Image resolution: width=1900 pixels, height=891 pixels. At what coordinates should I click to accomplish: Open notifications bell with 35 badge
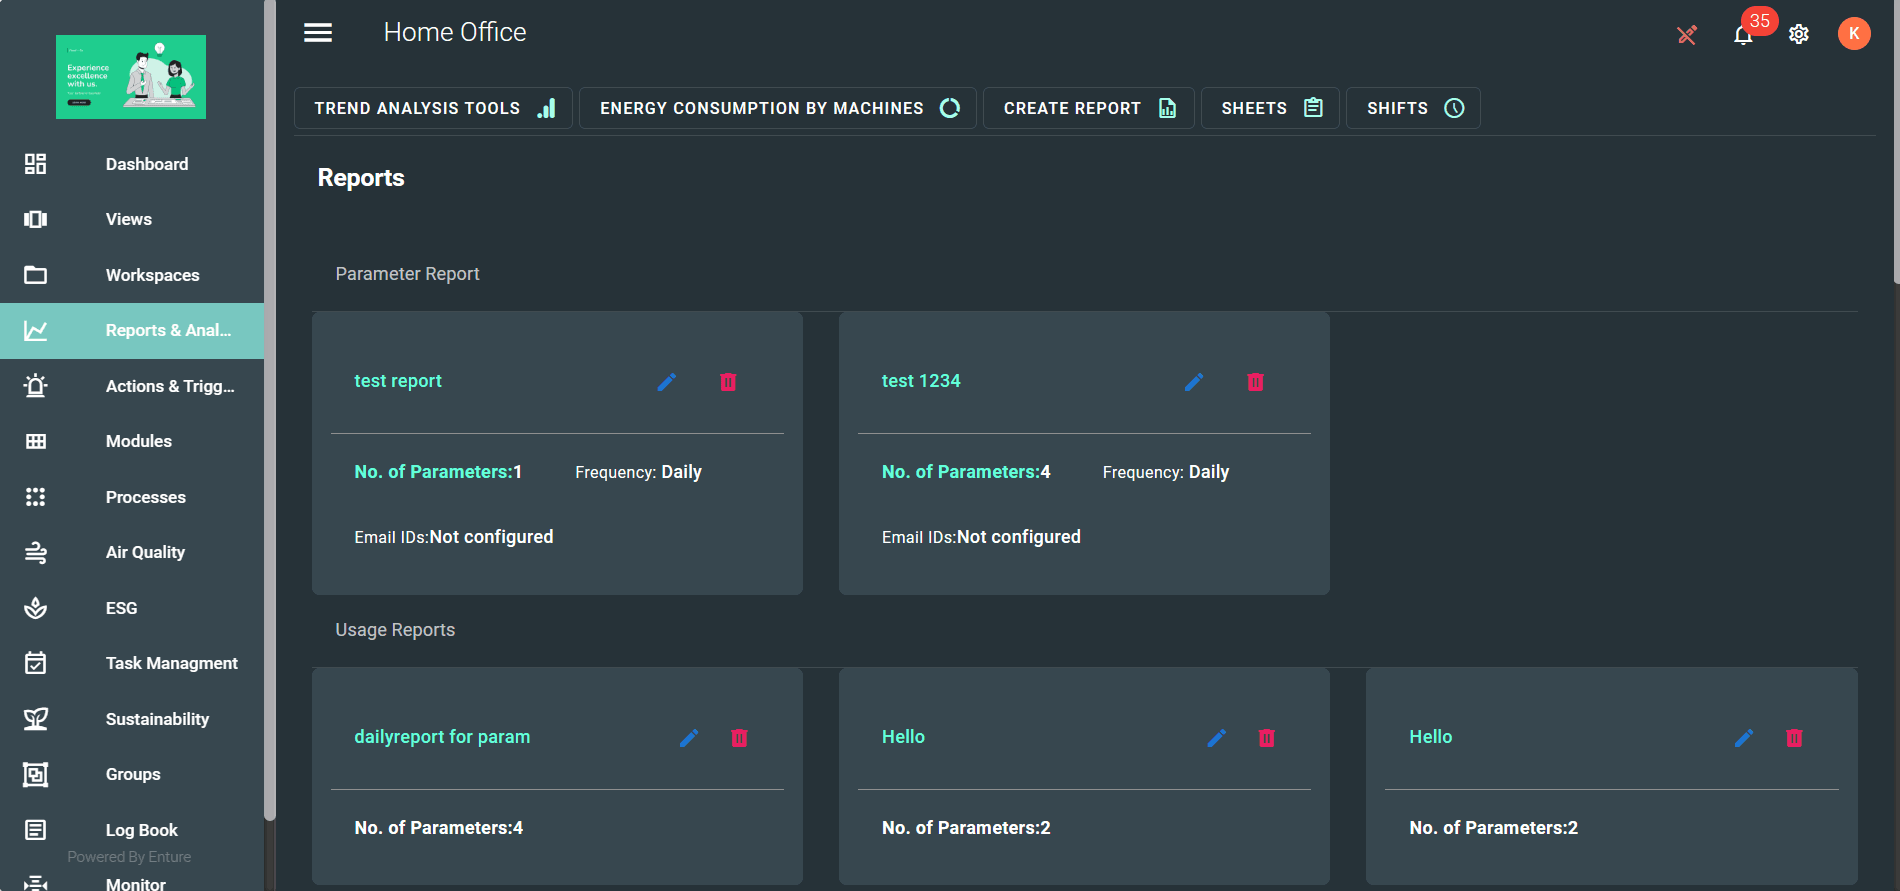point(1743,35)
